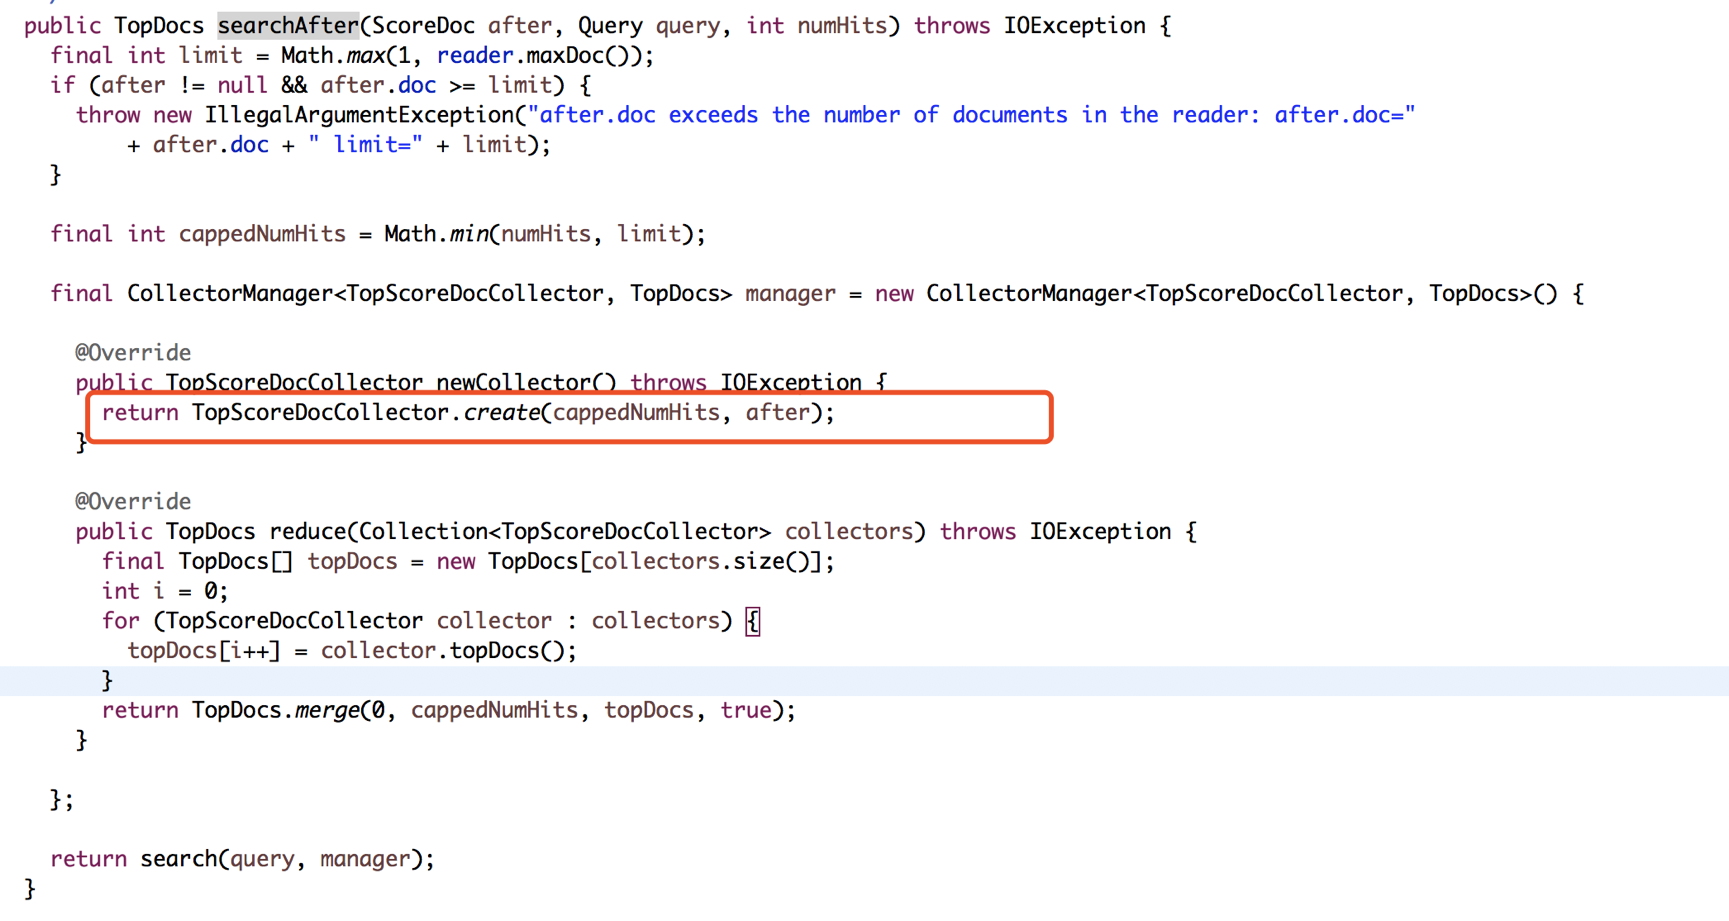Viewport: 1729px width, 921px height.
Task: Click 'create' in the TopScoreDocCollector.create call
Action: click(501, 413)
